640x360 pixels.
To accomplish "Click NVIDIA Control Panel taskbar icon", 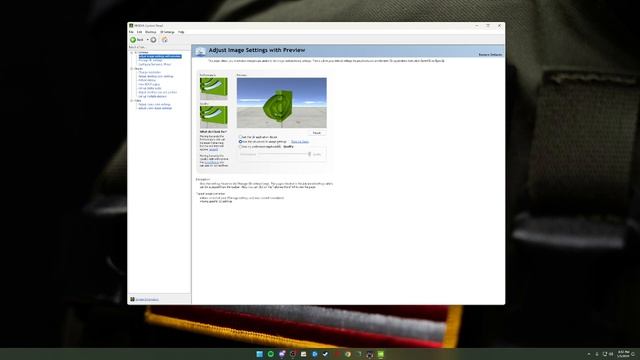I will 381,354.
